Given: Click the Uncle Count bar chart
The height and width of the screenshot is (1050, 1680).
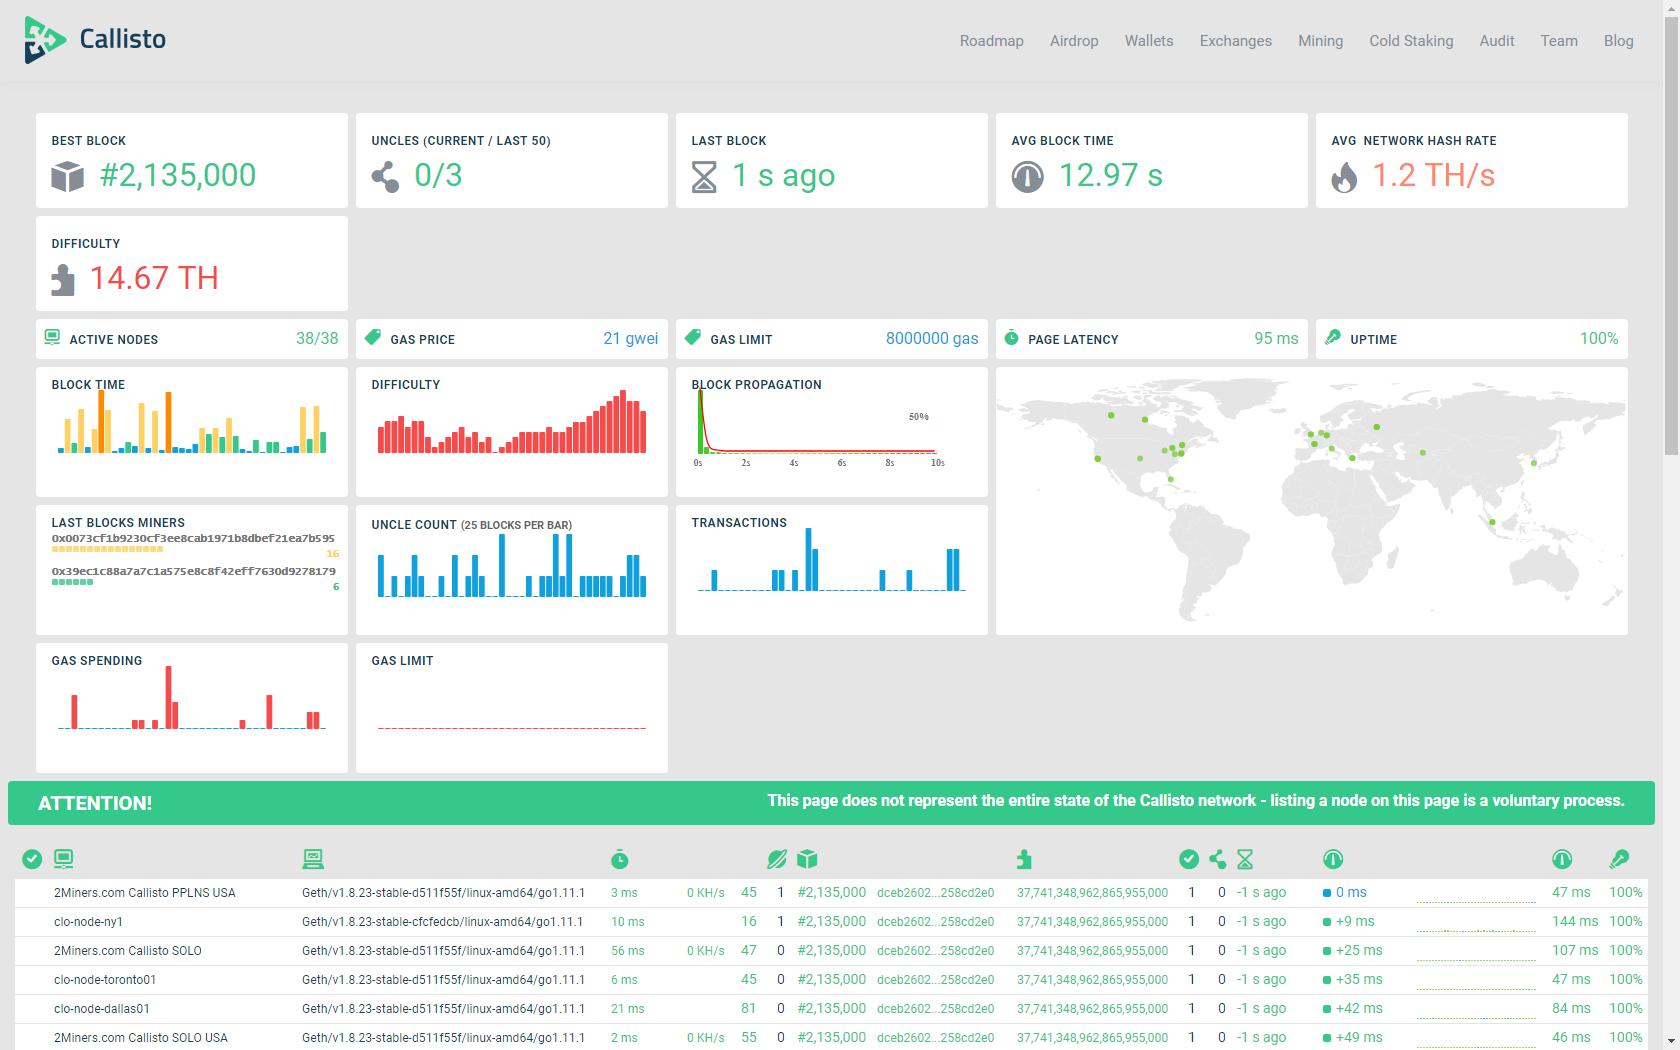Looking at the screenshot, I should pyautogui.click(x=512, y=565).
